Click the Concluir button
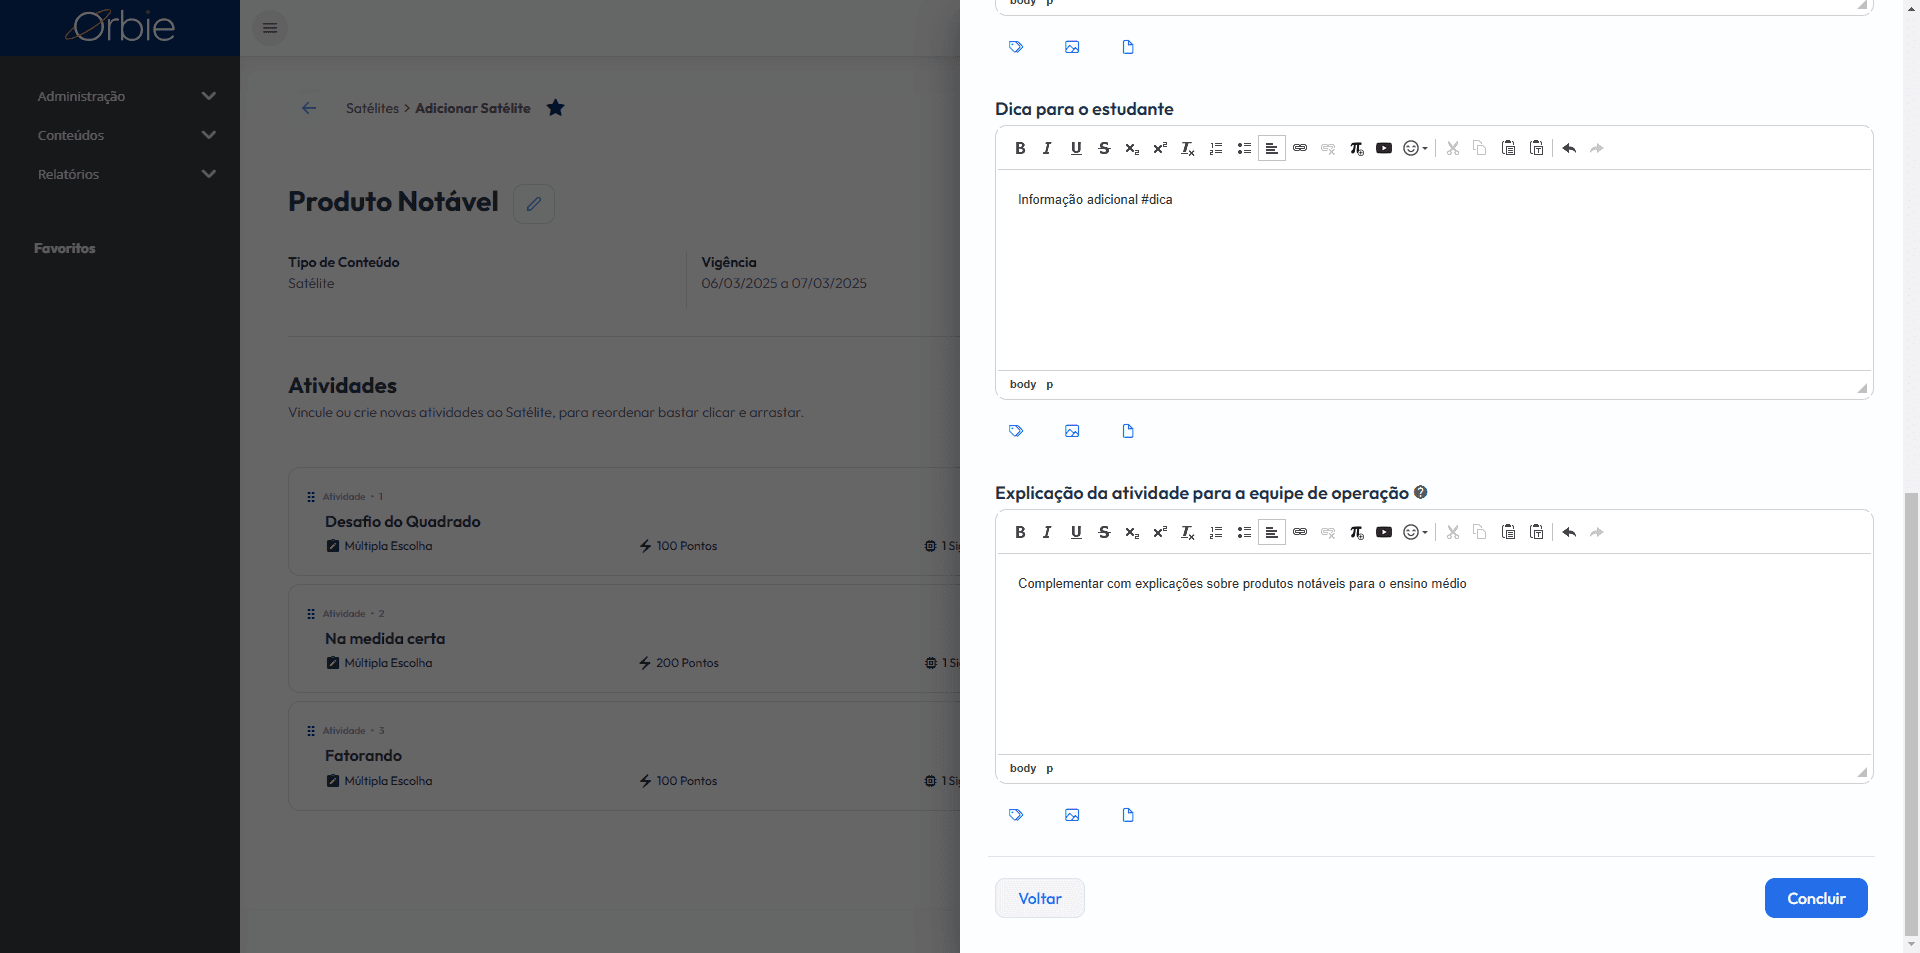Viewport: 1920px width, 953px height. coord(1816,898)
